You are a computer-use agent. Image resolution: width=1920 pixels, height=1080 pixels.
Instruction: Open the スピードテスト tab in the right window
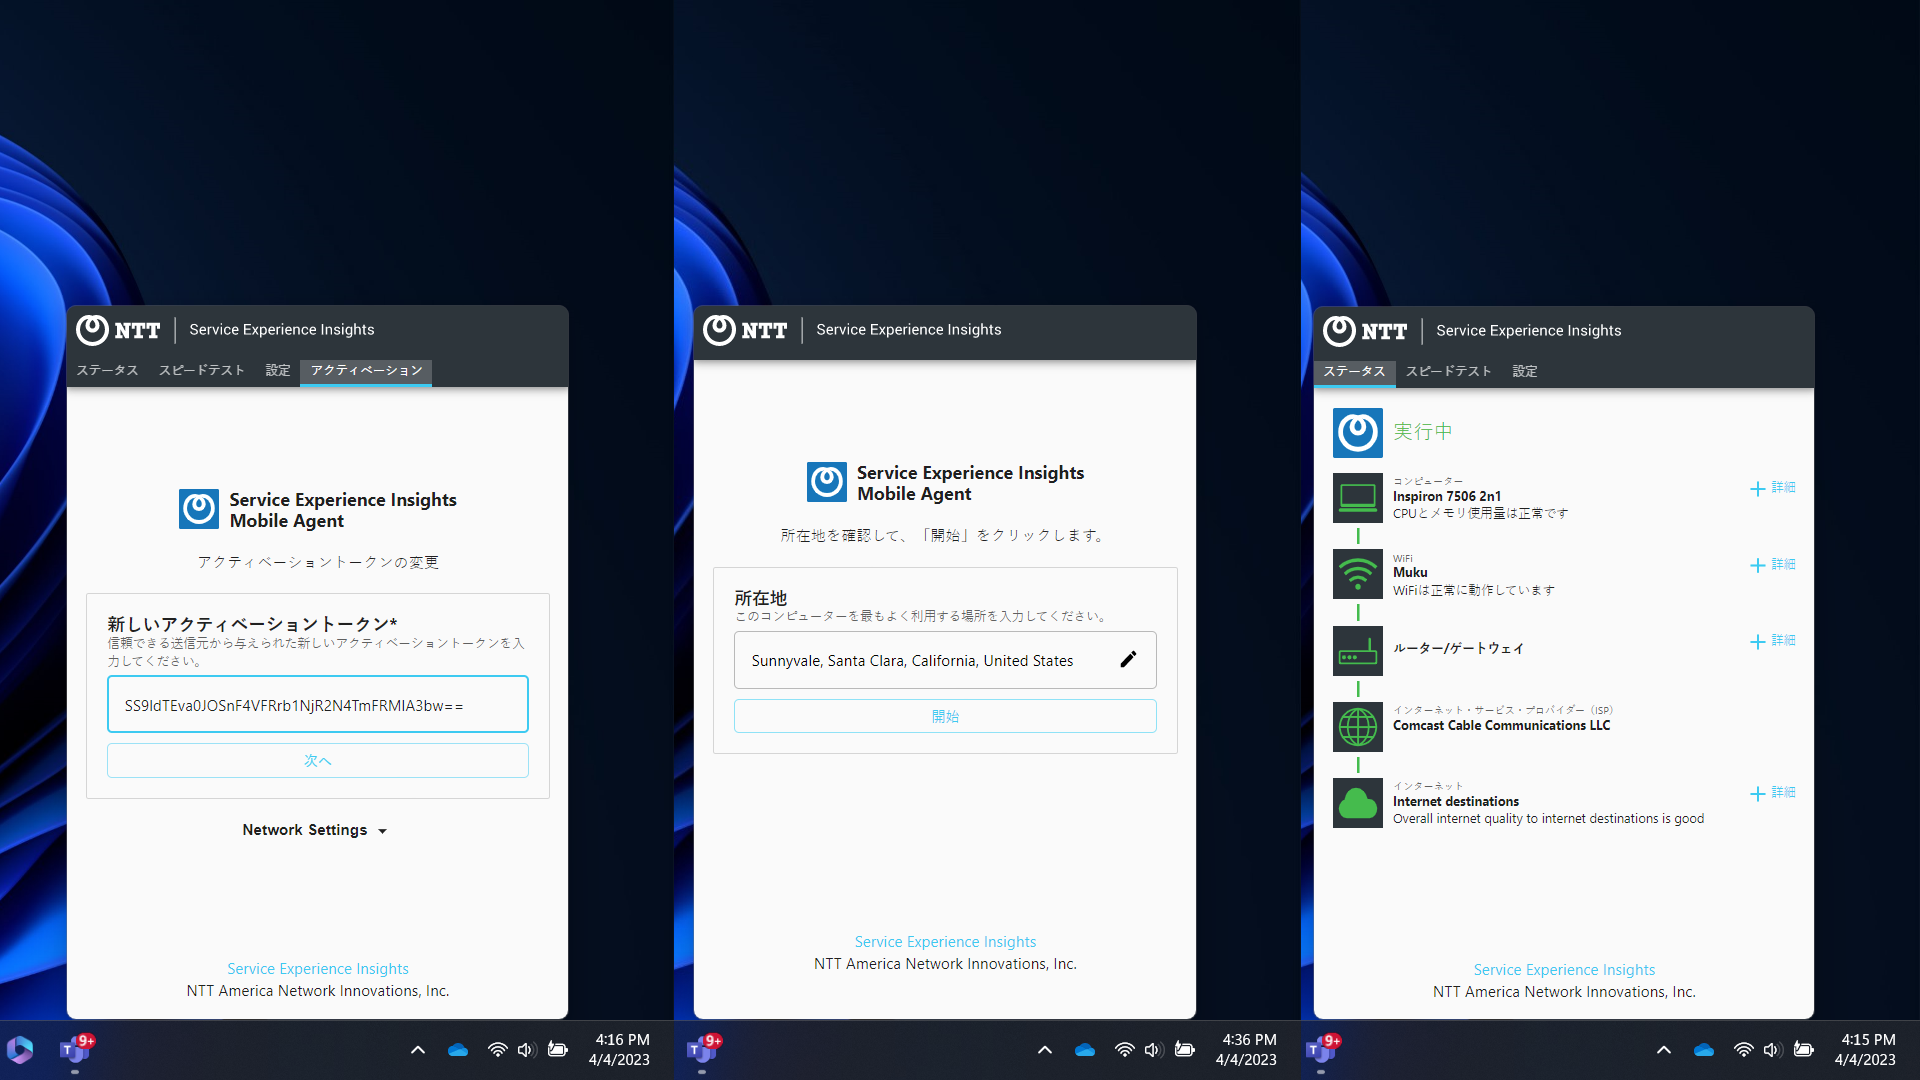(1448, 371)
